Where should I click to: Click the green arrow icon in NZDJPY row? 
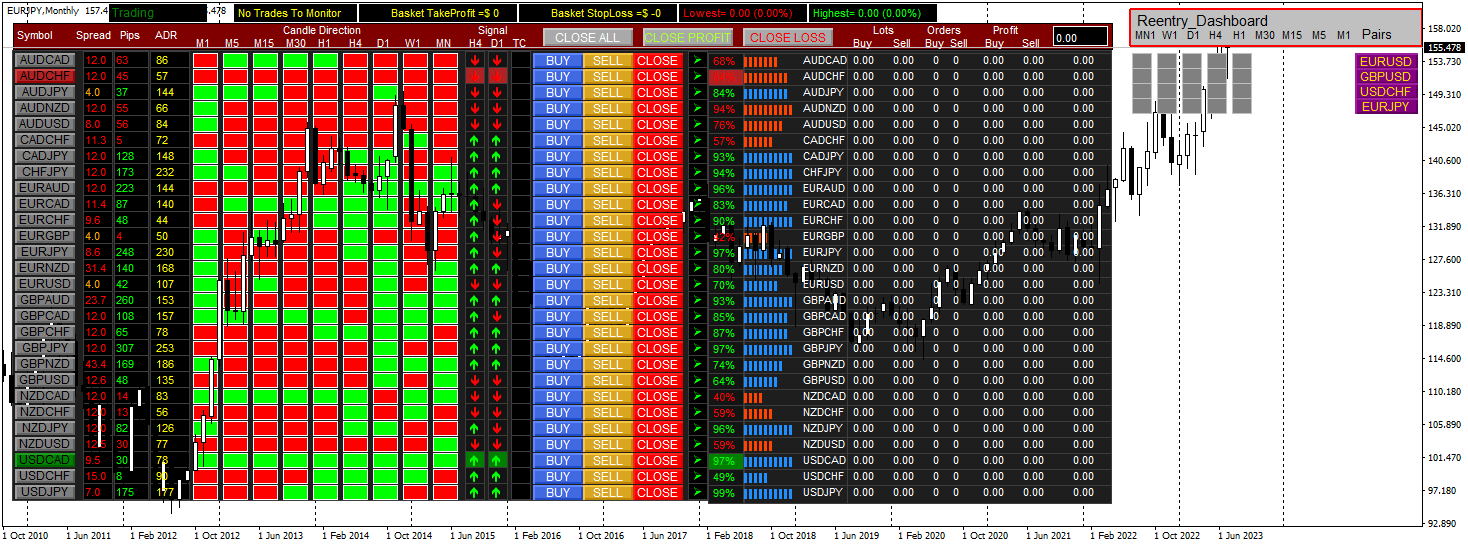click(698, 429)
